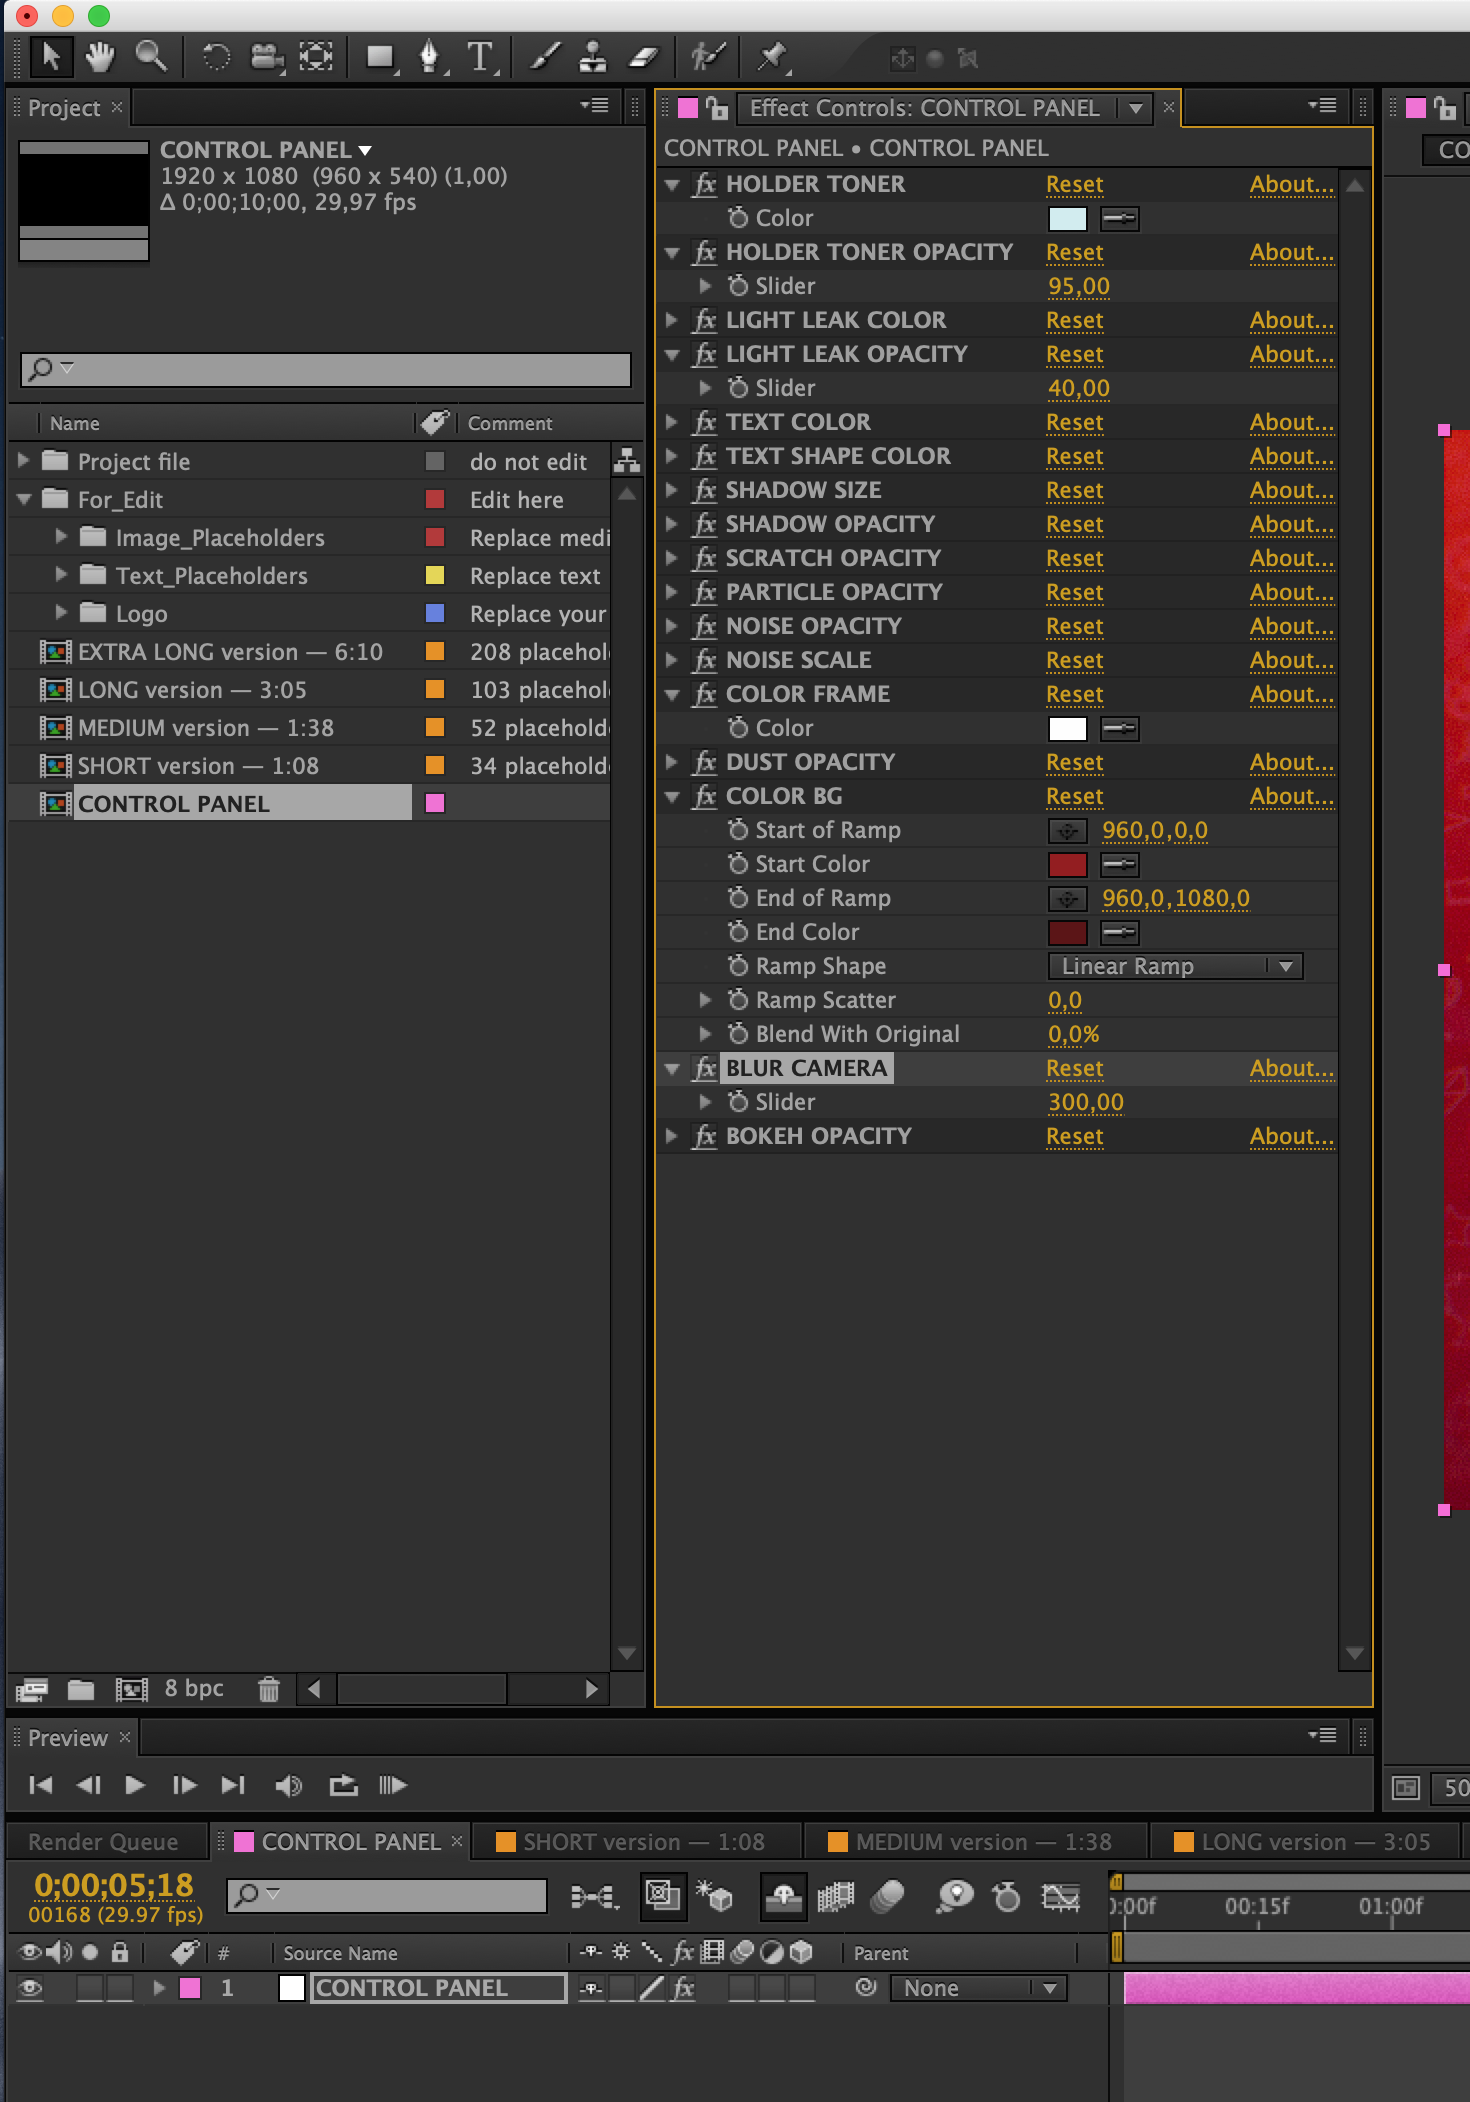The height and width of the screenshot is (2102, 1470).
Task: Open the Render Queue tab
Action: click(103, 1842)
